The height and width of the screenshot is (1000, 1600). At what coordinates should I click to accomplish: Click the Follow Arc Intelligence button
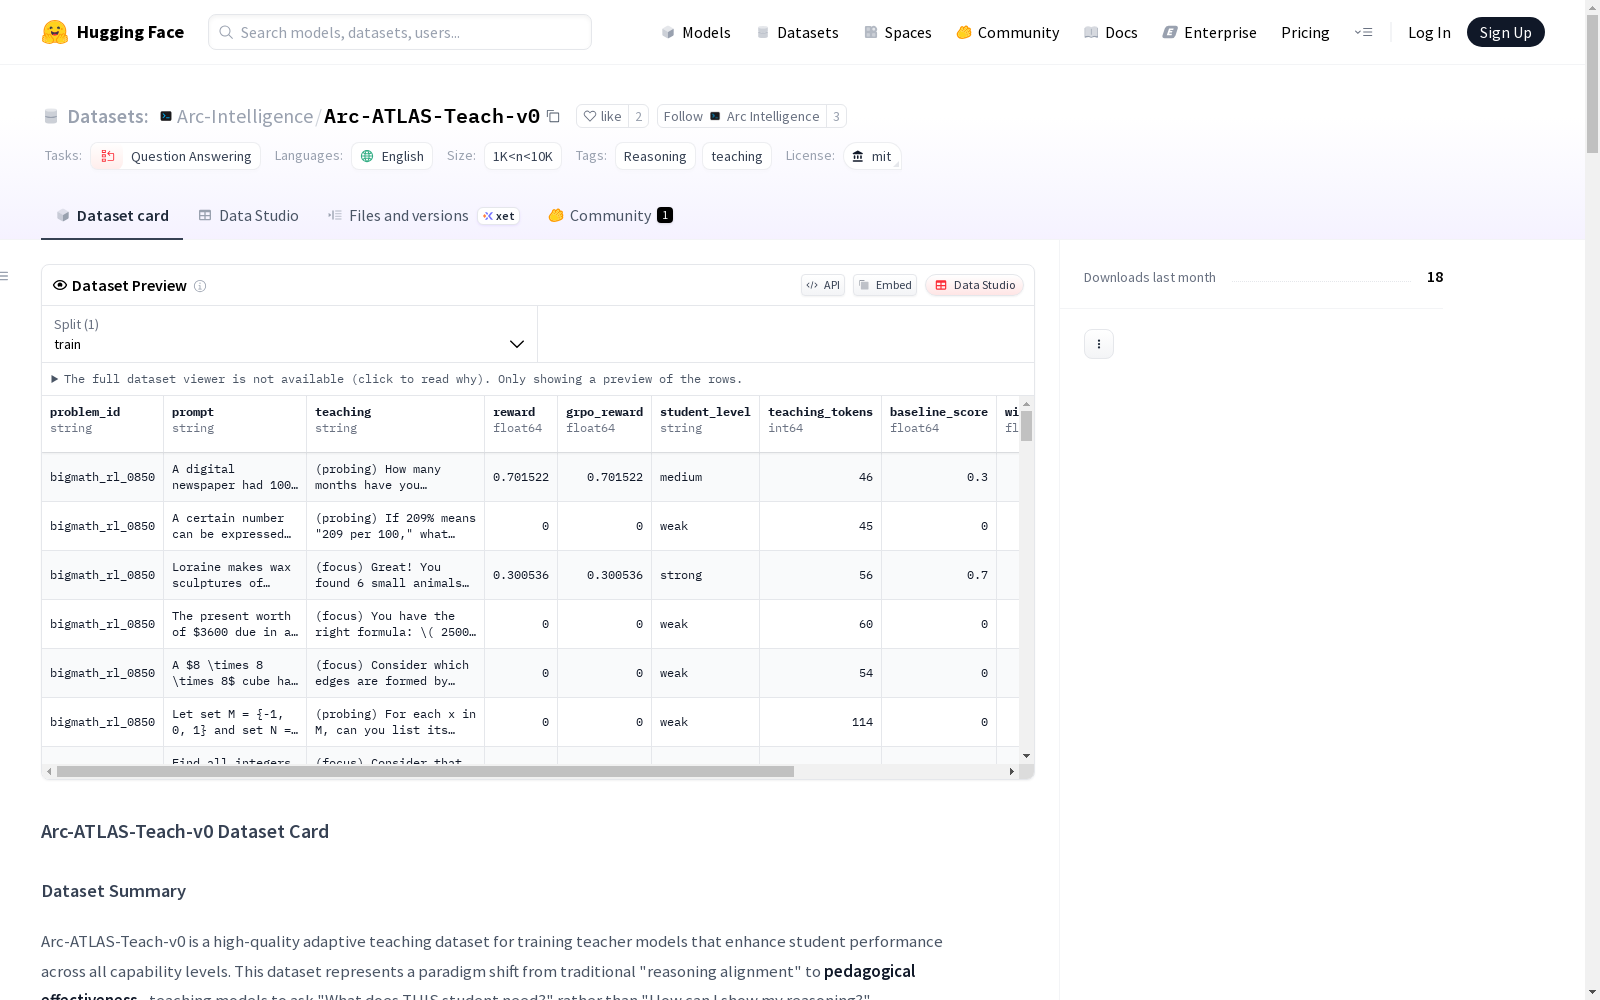(741, 116)
